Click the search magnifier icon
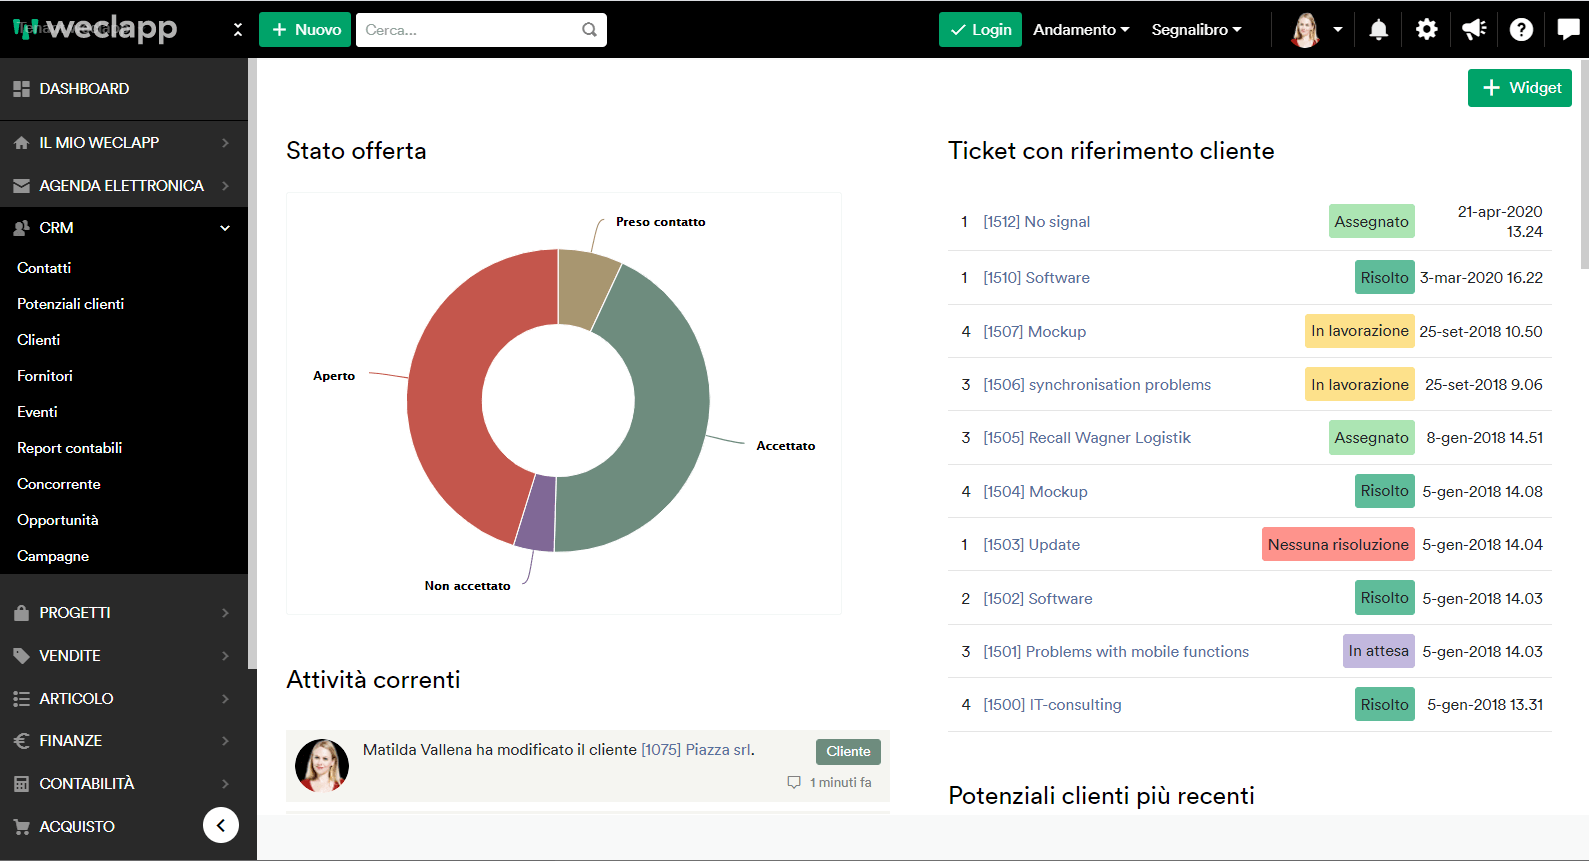This screenshot has width=1589, height=861. 589,30
